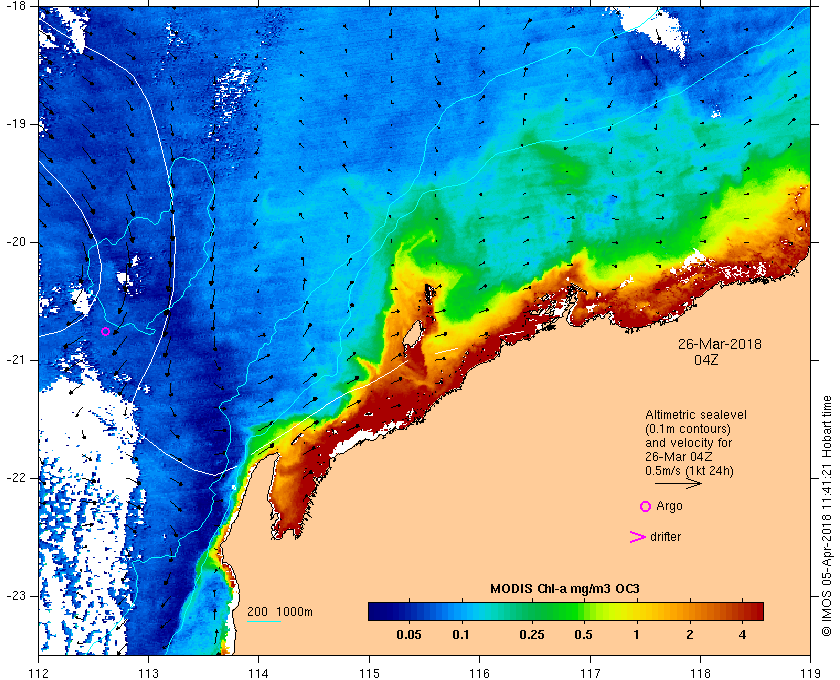The width and height of the screenshot is (840, 680).
Task: Click latitude axis label -20
Action: 16,242
